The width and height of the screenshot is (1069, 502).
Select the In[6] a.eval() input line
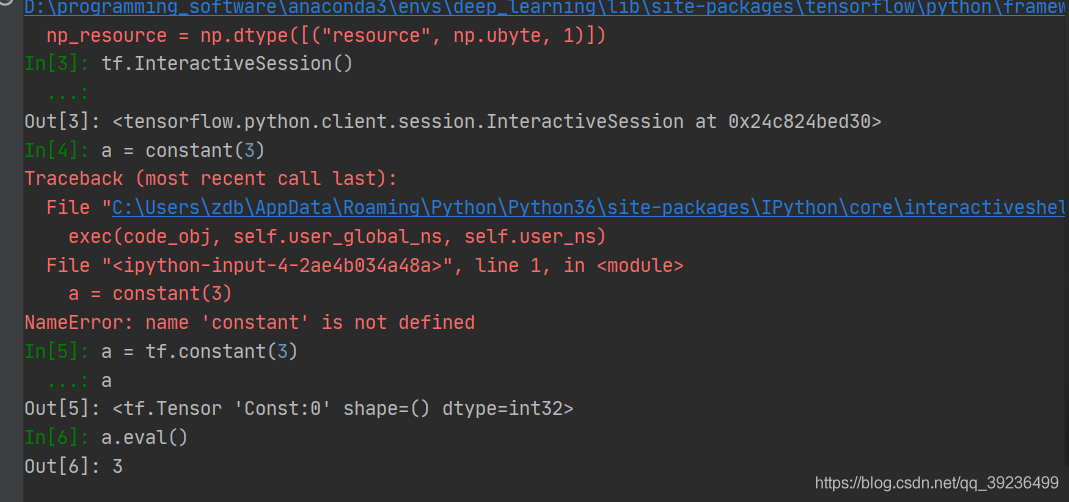106,437
